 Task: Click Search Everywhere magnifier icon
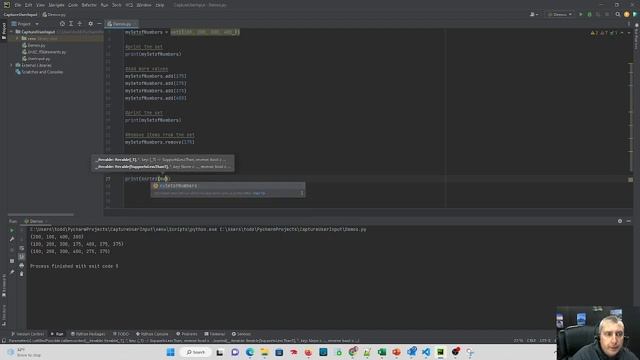click(618, 14)
